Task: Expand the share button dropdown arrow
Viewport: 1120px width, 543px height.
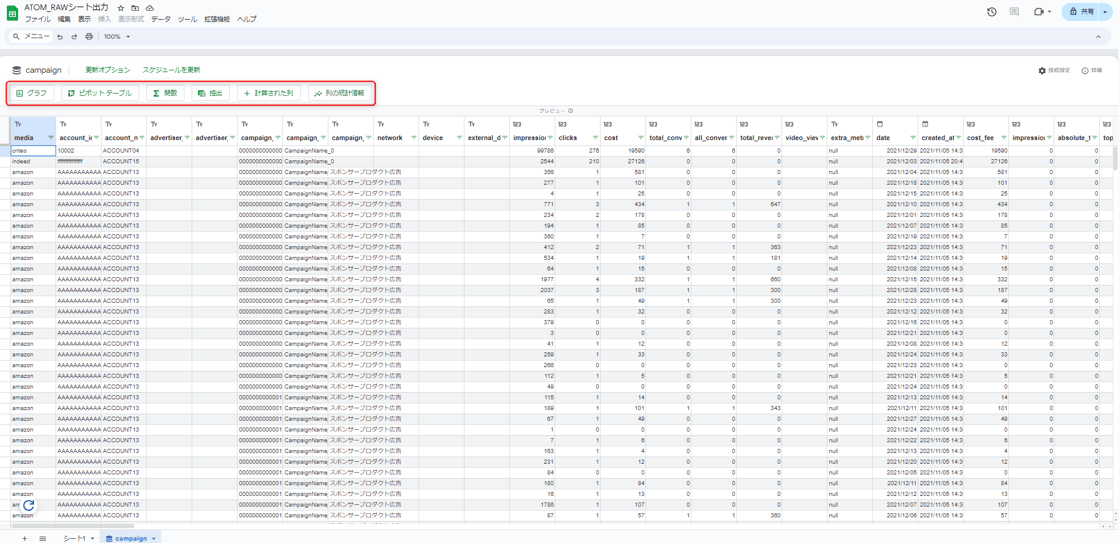Action: click(1105, 12)
